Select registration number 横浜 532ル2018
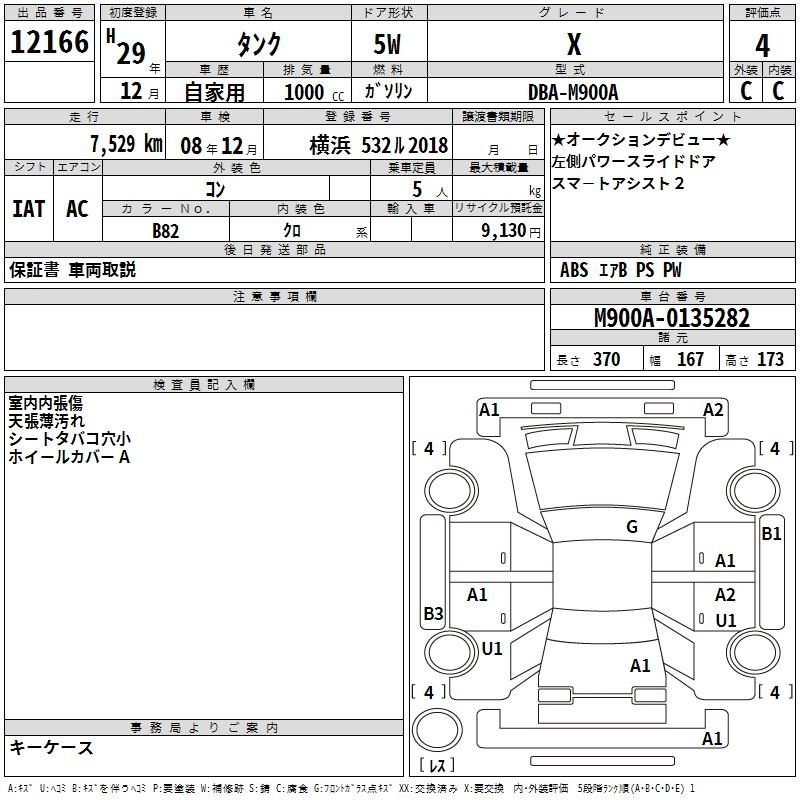The width and height of the screenshot is (800, 800). (x=379, y=146)
